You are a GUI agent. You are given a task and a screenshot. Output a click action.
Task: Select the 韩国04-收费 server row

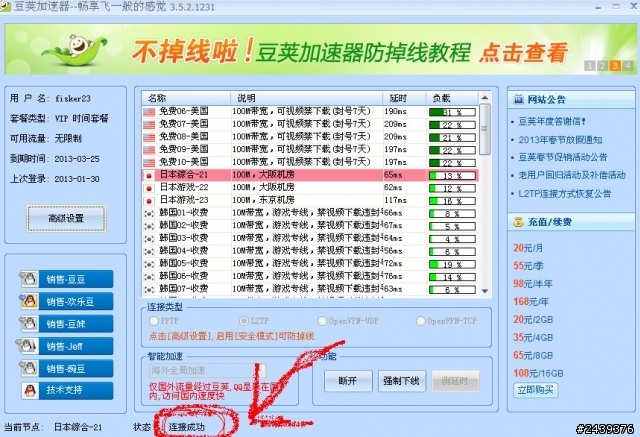click(x=310, y=251)
